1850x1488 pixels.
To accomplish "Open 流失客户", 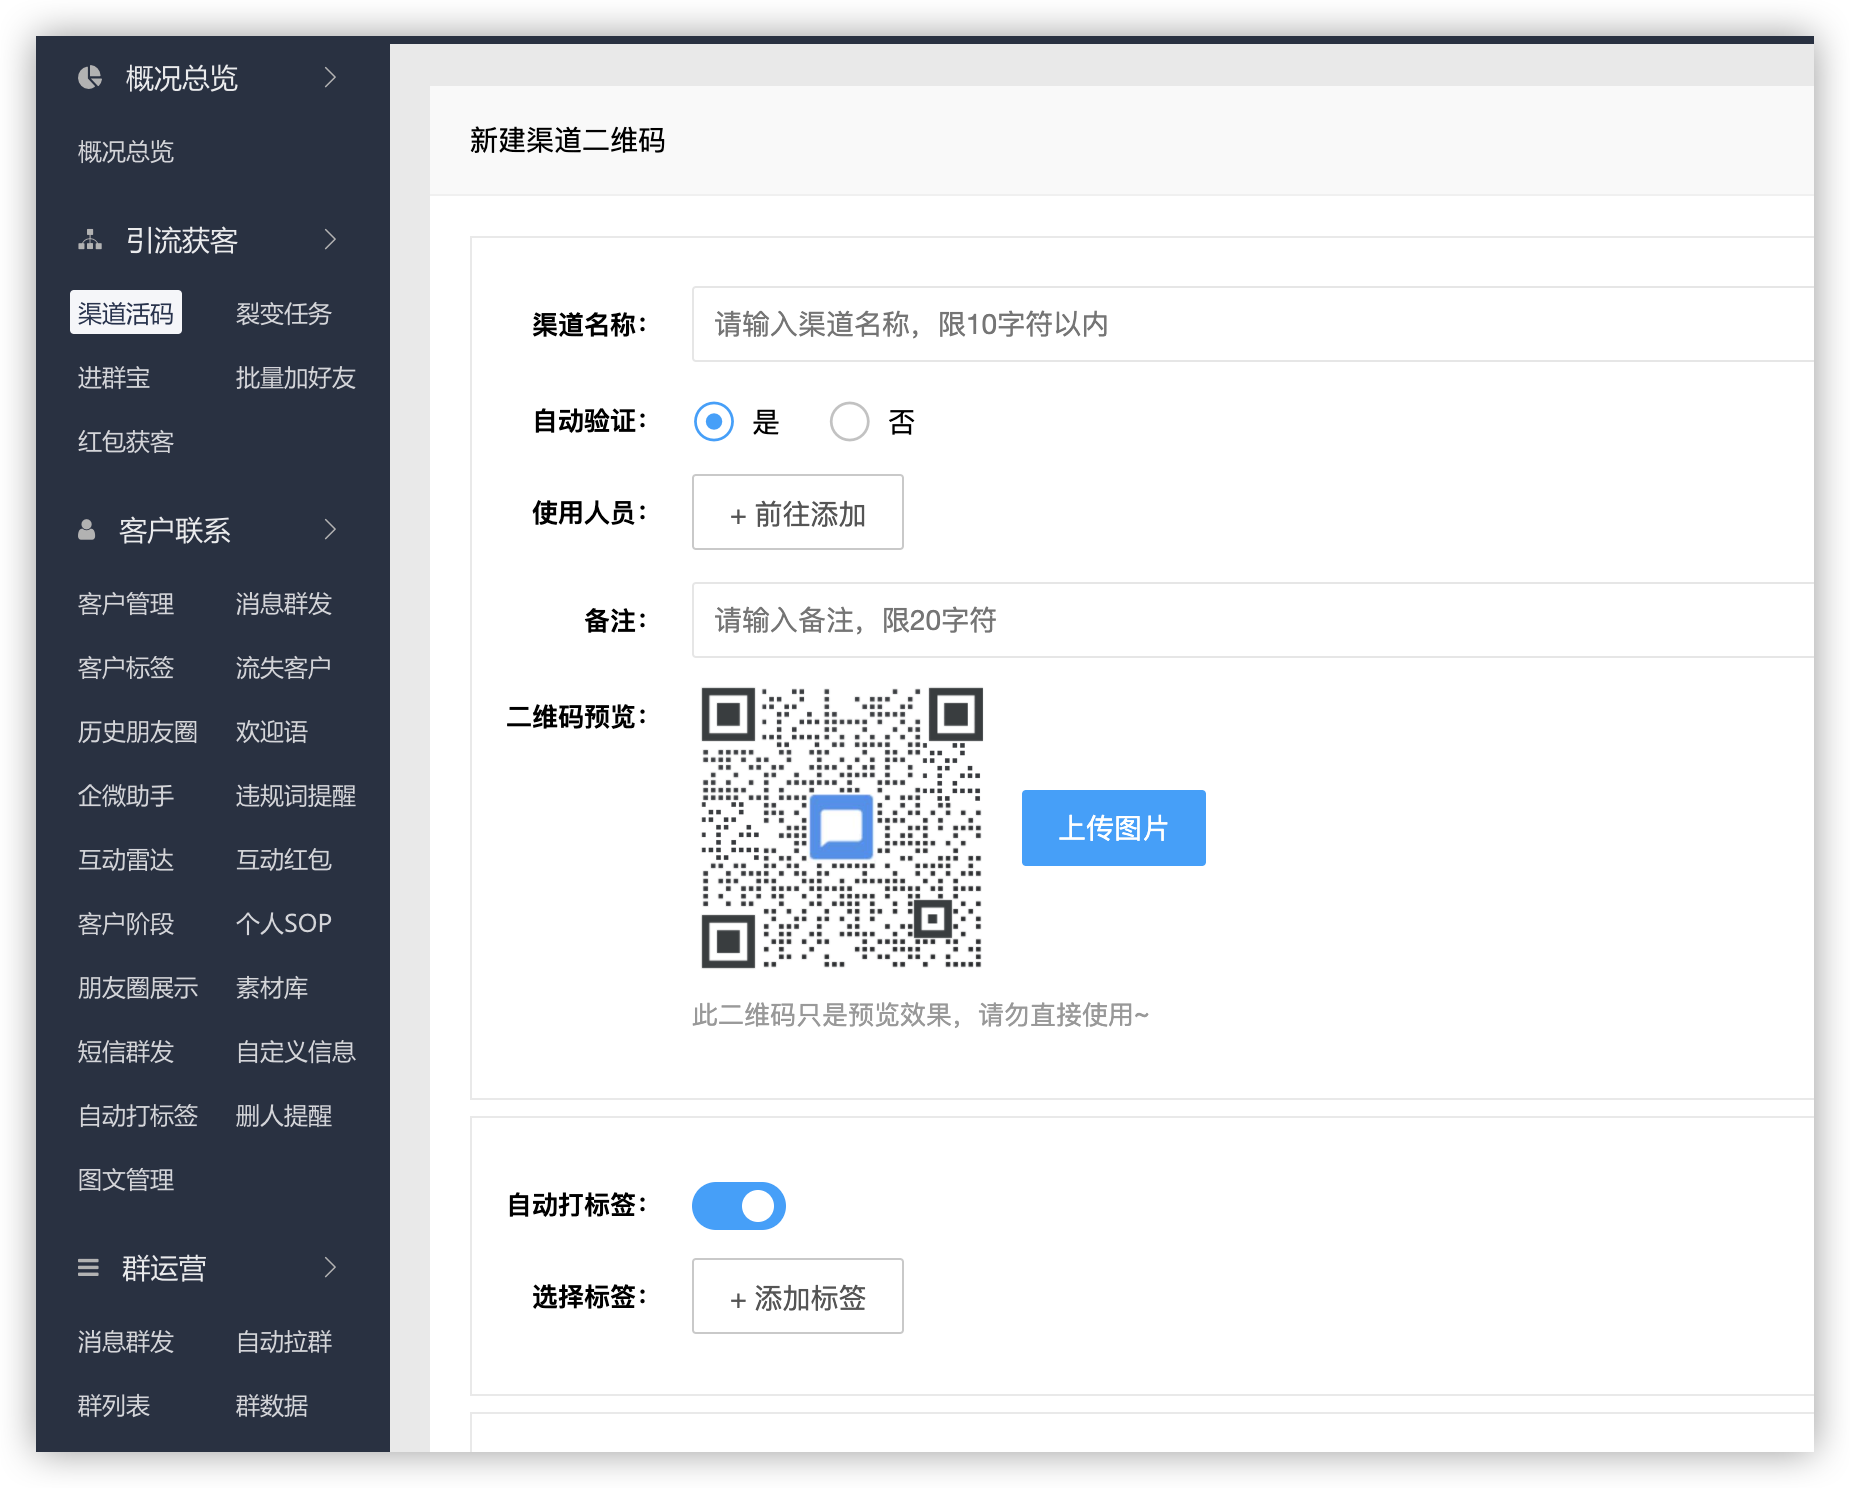I will tap(284, 668).
